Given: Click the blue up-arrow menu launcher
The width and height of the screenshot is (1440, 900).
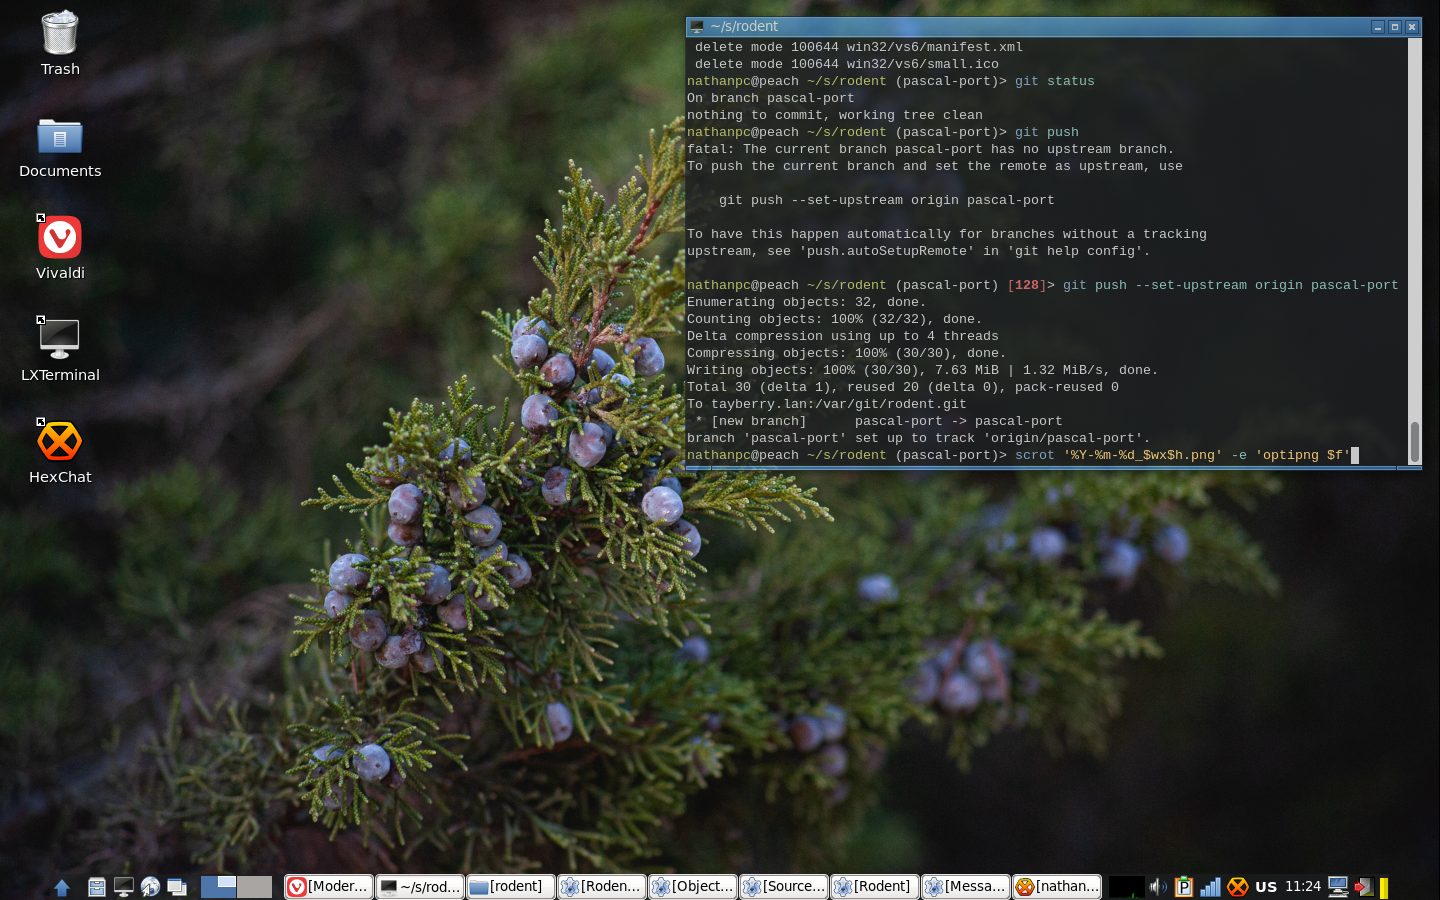Looking at the screenshot, I should [62, 887].
